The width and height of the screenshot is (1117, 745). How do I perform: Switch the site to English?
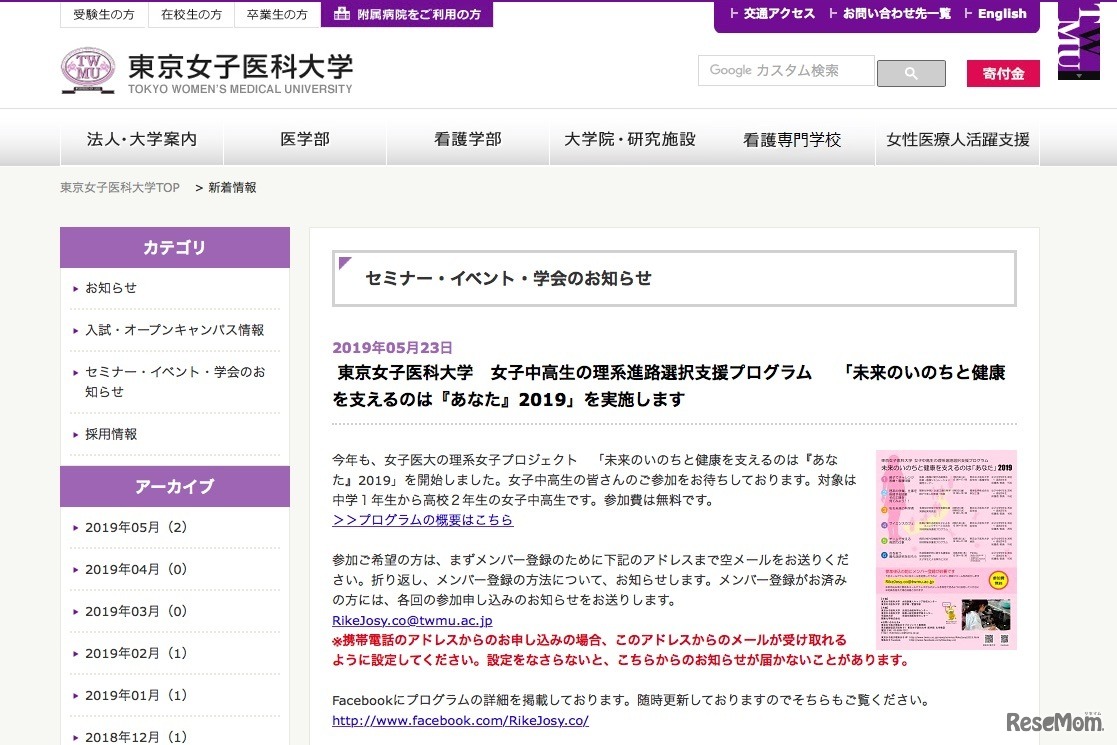pos(1001,14)
